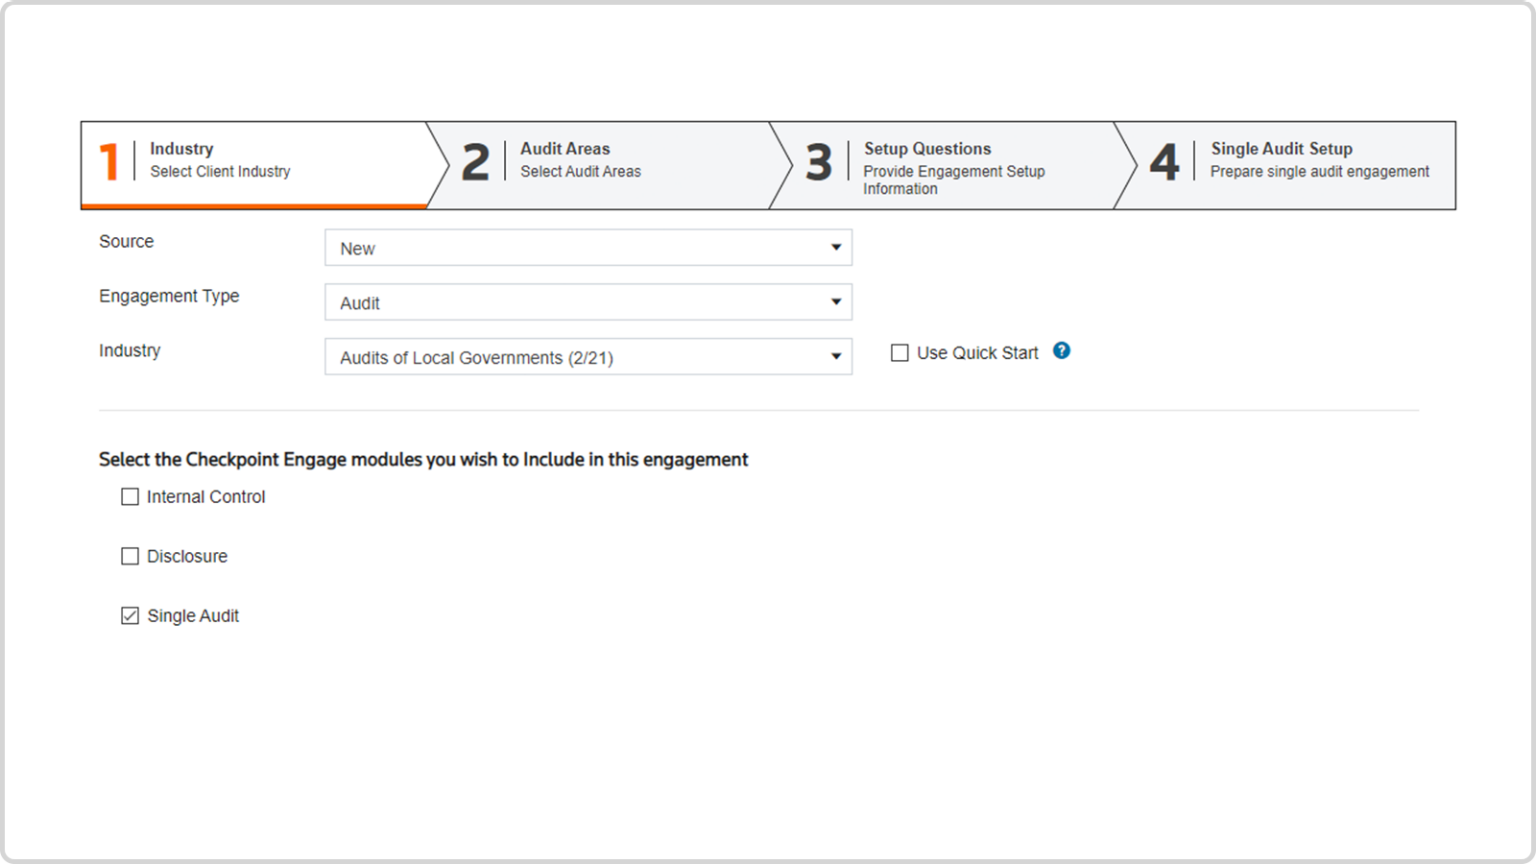Click the Use Quick Start help icon

[1061, 351]
